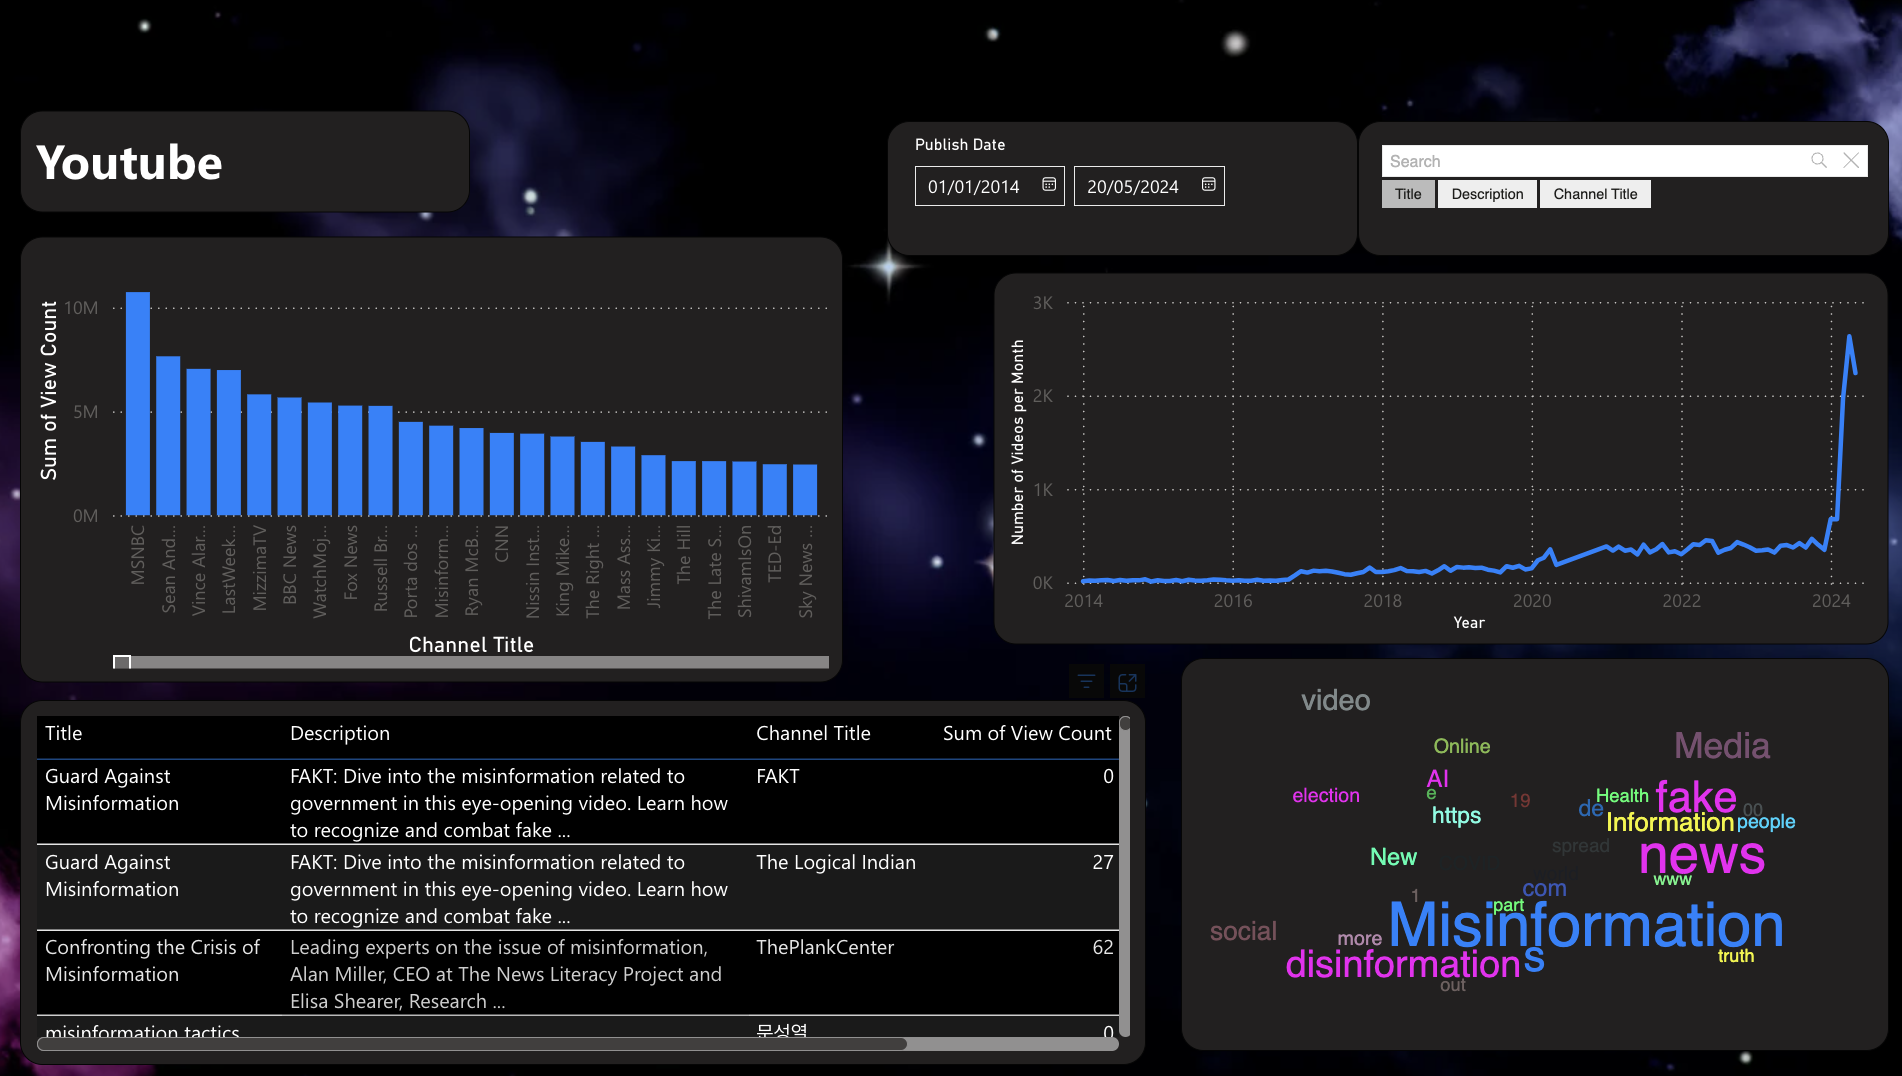Click the table horizontal scrollbar

coord(472,1044)
